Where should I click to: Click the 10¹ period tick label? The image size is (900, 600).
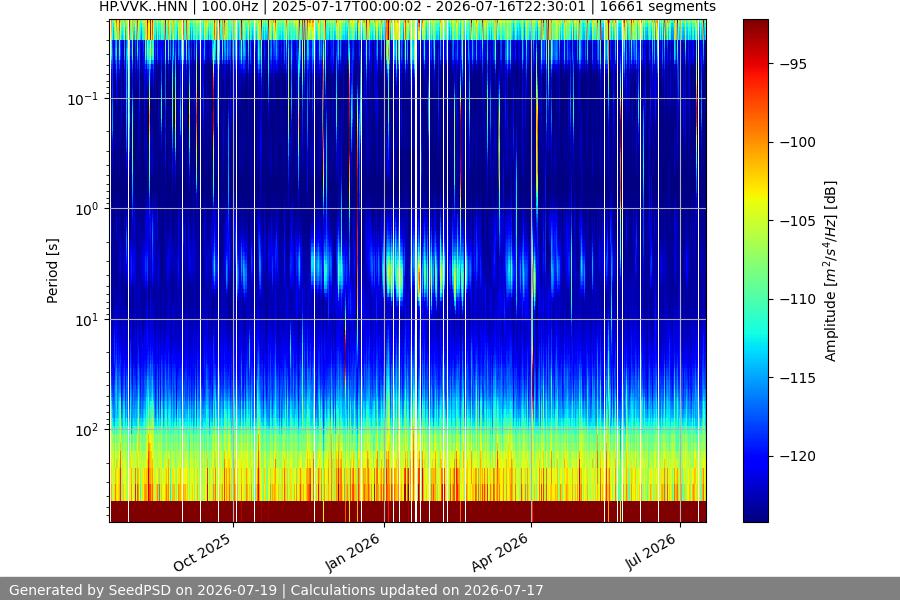87,320
